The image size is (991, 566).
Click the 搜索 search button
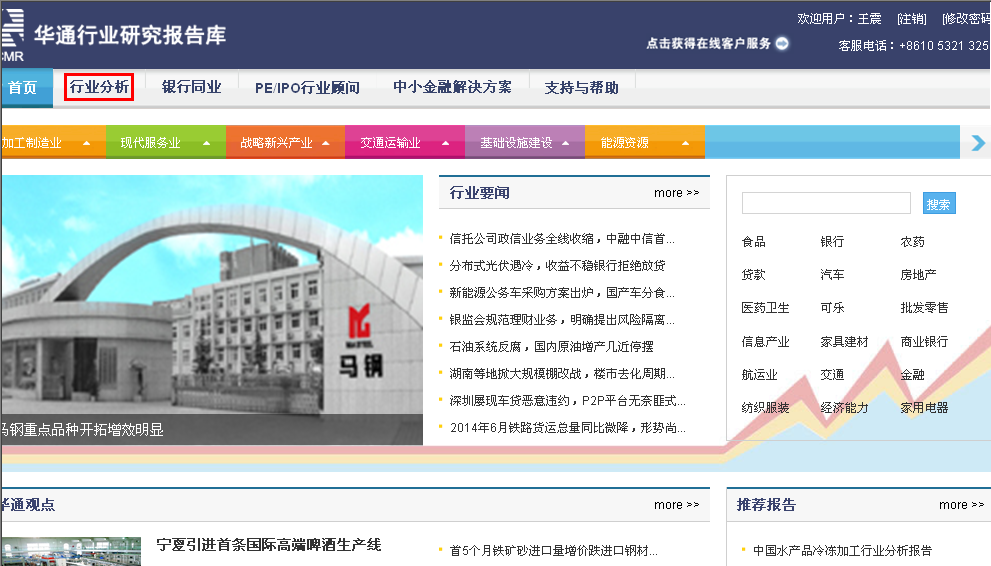point(939,203)
